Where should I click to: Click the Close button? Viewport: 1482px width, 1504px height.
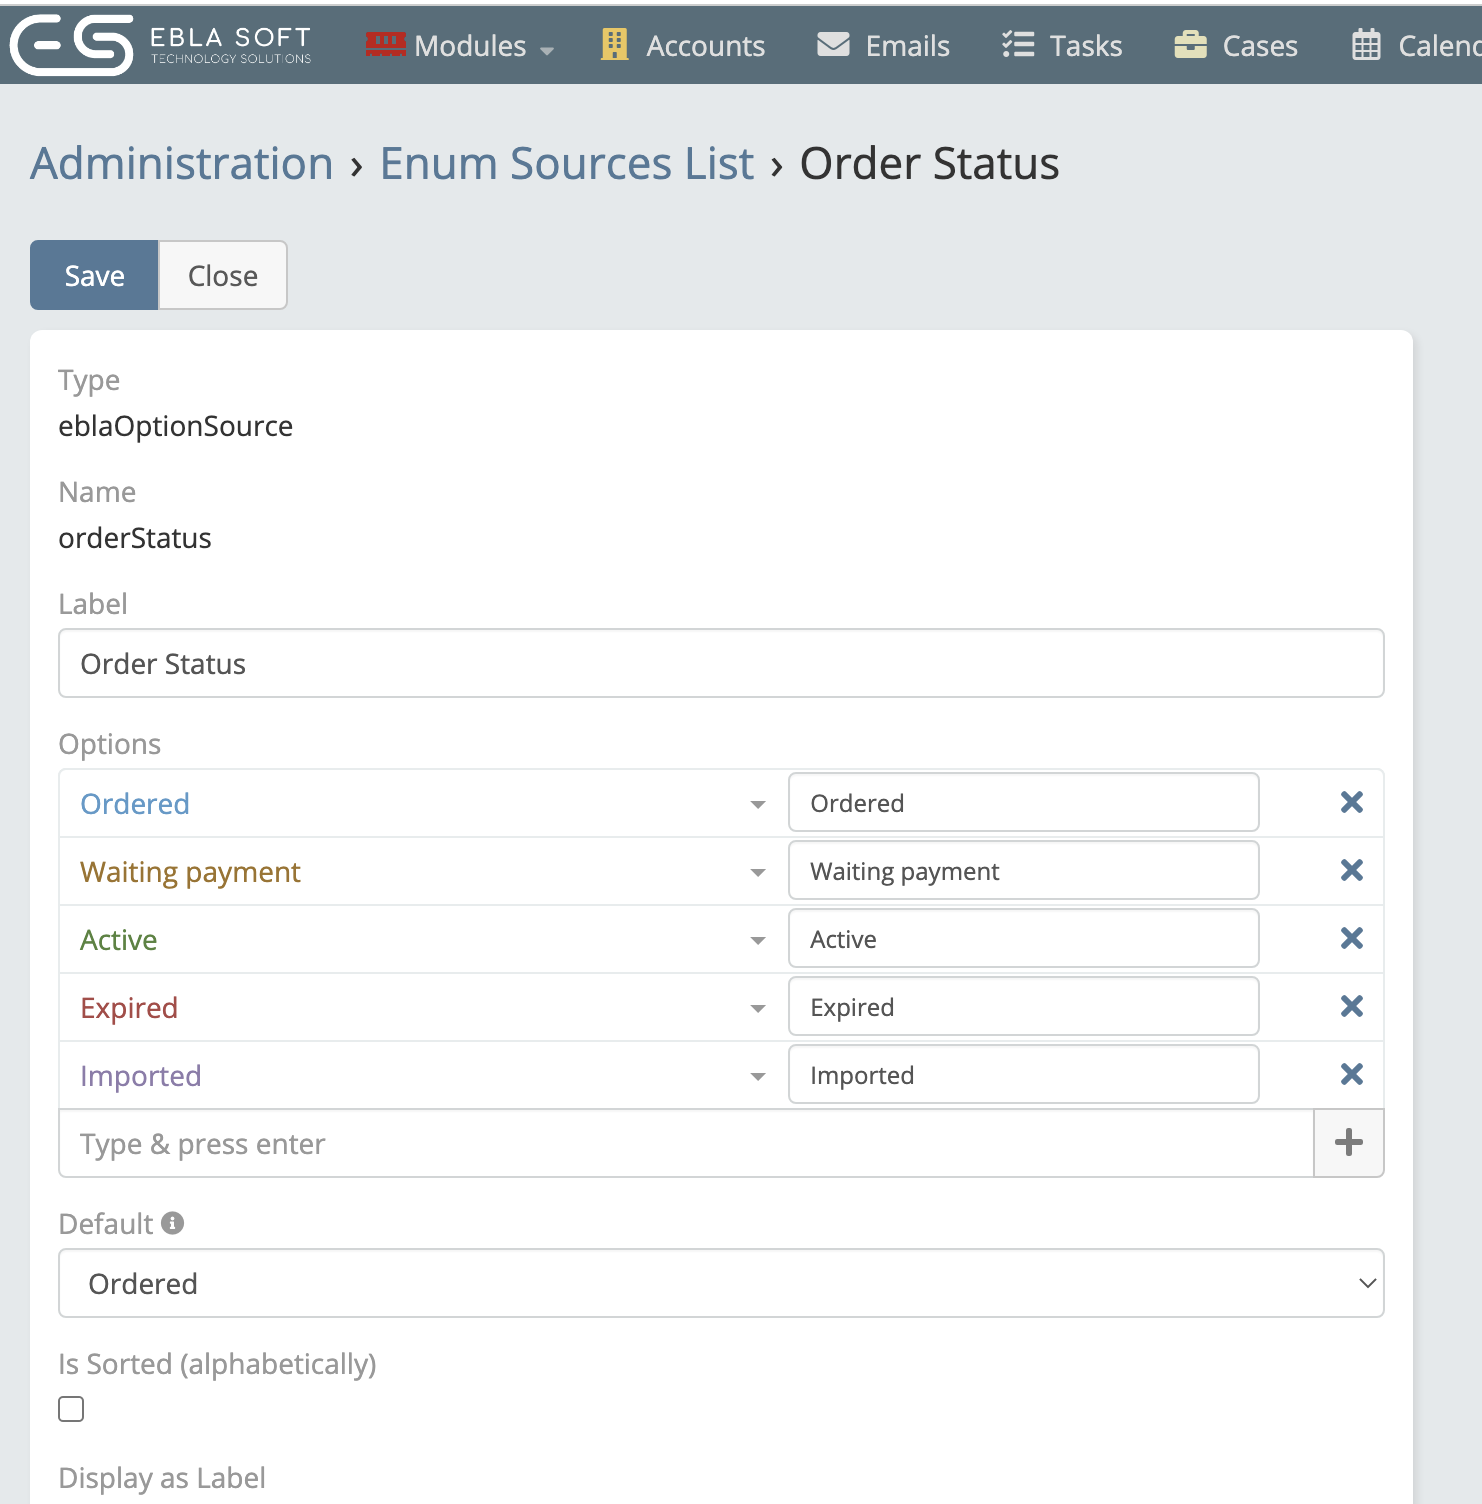(222, 275)
